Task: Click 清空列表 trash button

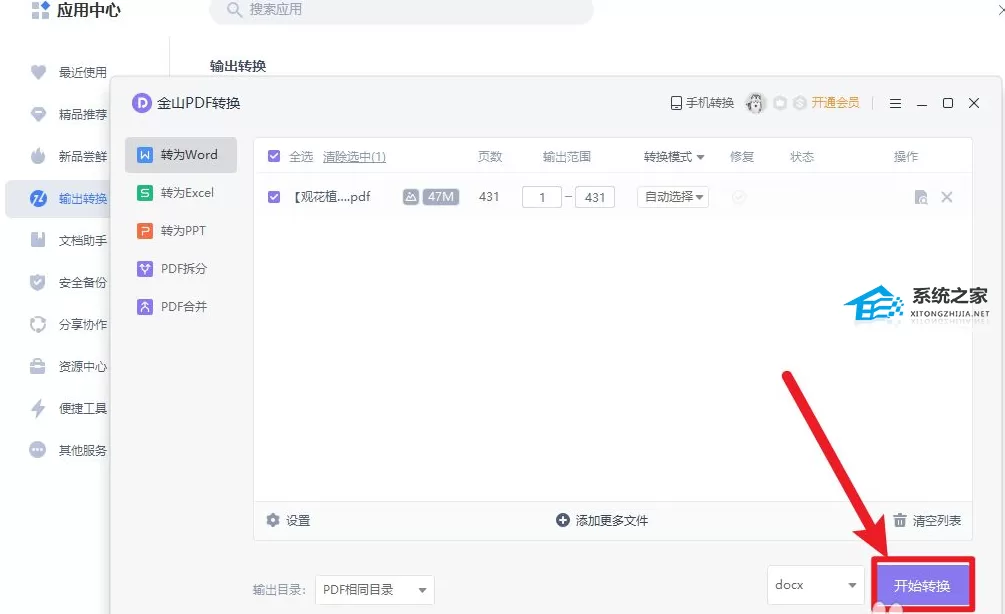Action: [x=927, y=520]
